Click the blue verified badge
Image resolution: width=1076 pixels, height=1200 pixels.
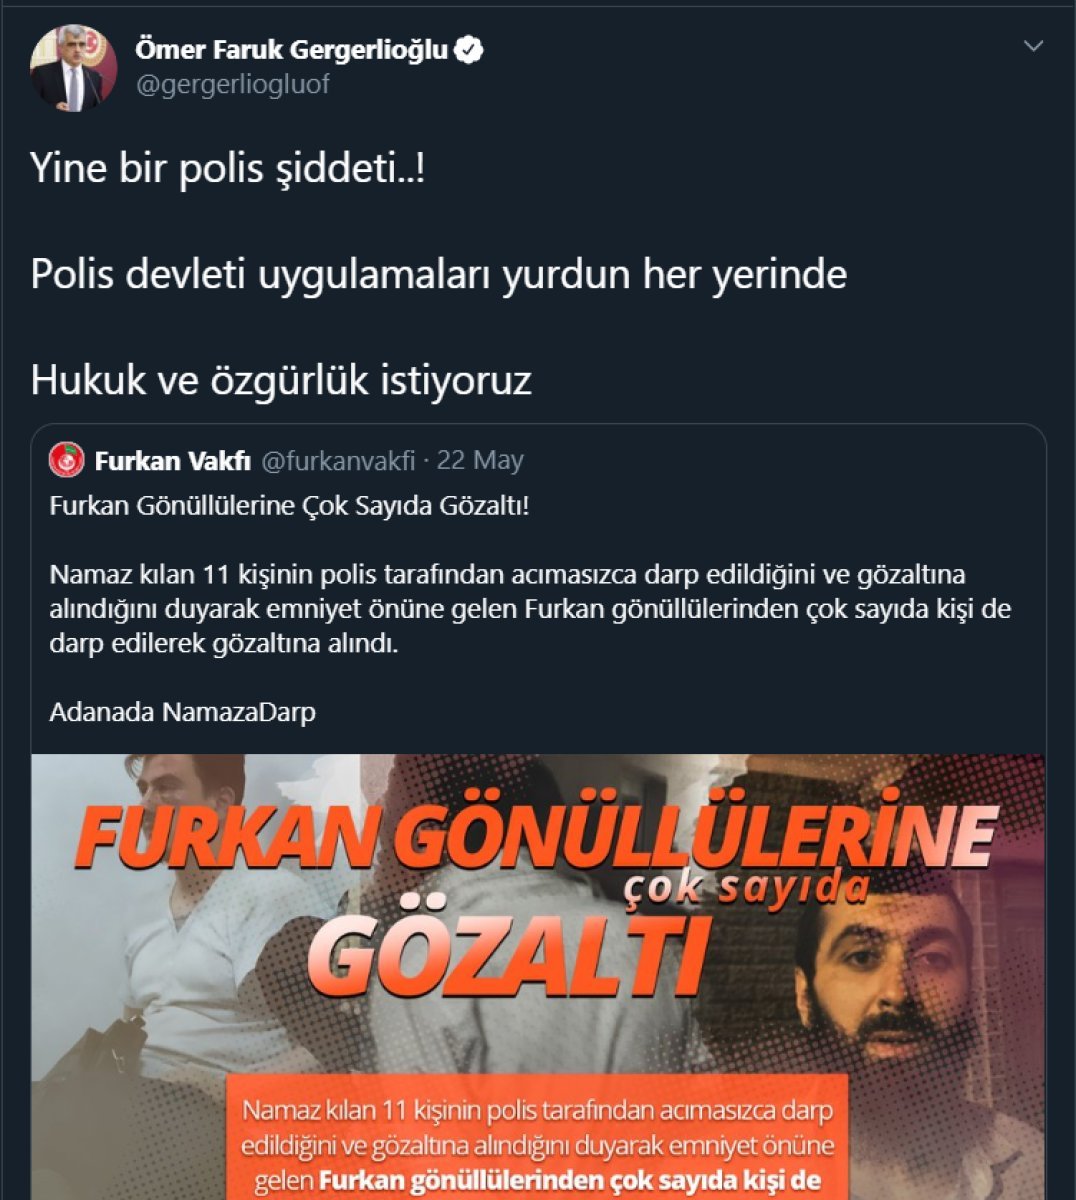[x=469, y=50]
